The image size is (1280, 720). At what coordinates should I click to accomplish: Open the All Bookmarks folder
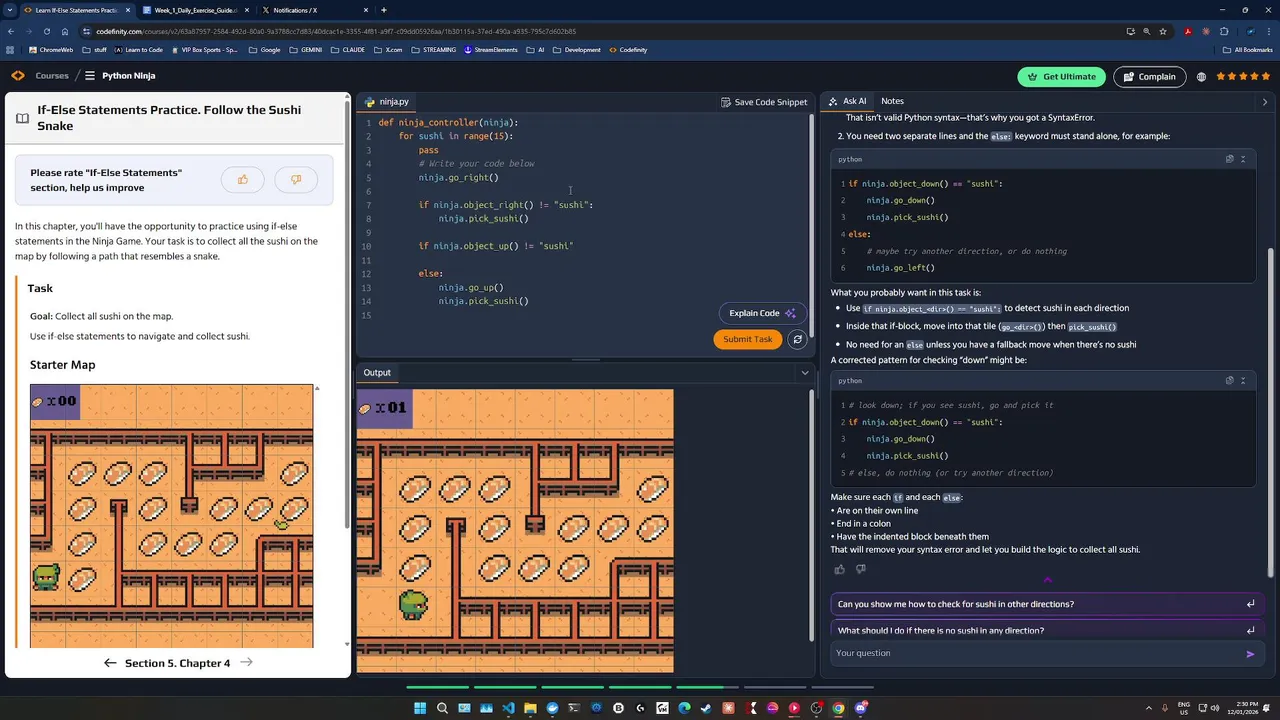1247,50
